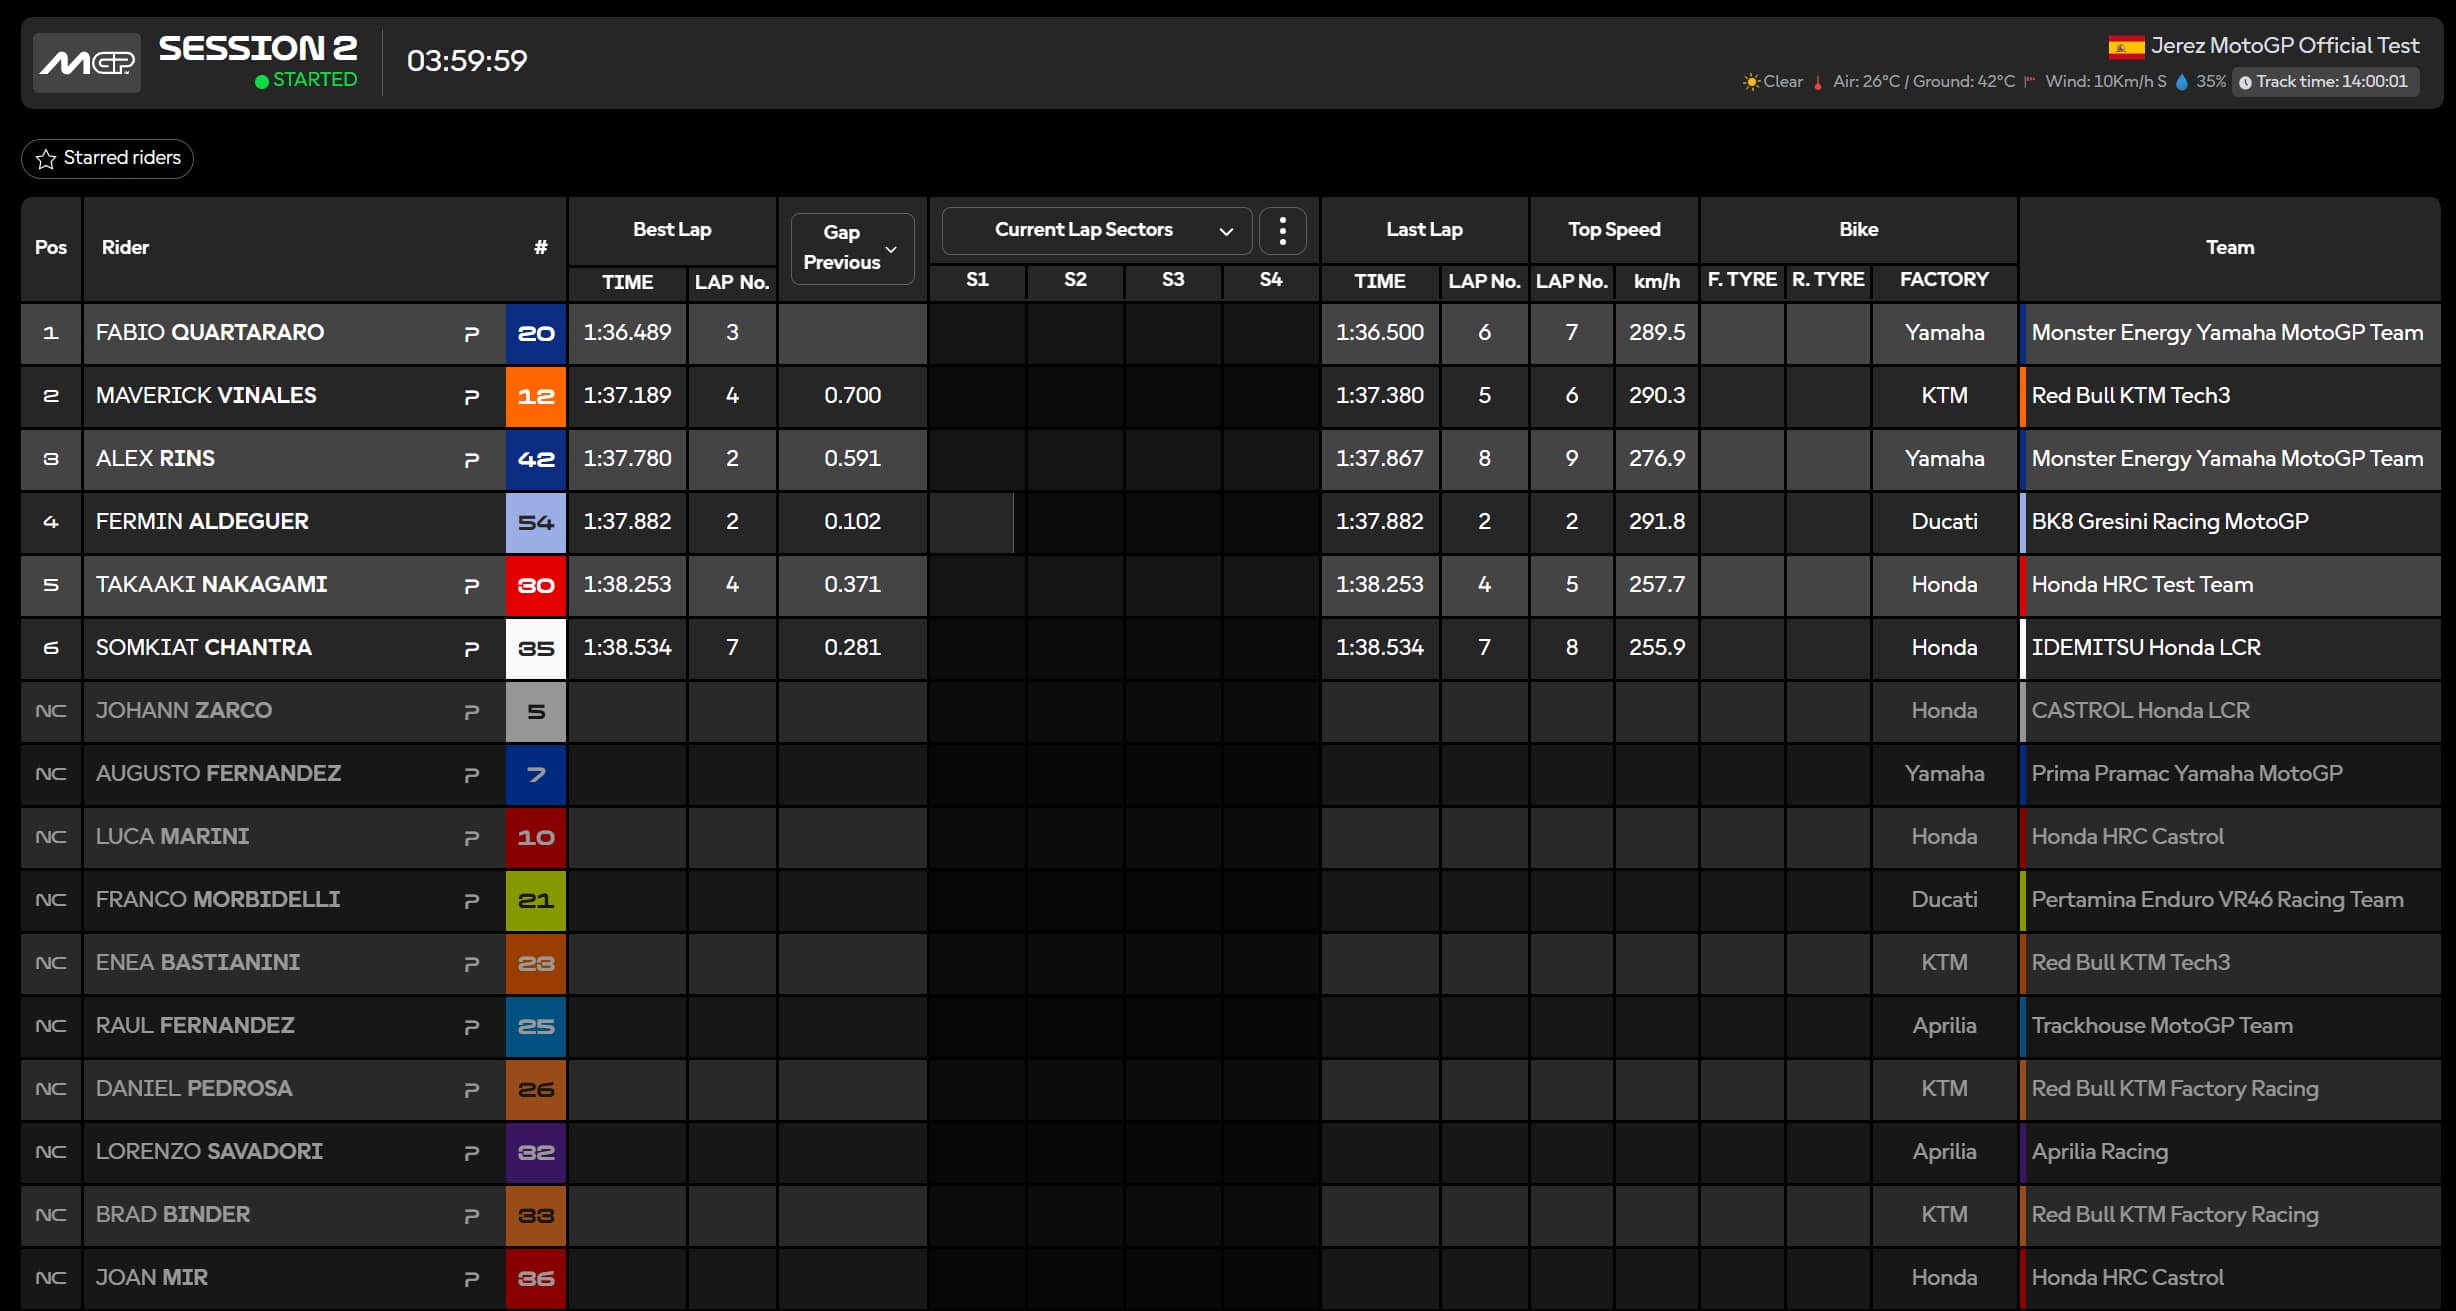
Task: Click the Top Speed column header
Action: (x=1614, y=230)
